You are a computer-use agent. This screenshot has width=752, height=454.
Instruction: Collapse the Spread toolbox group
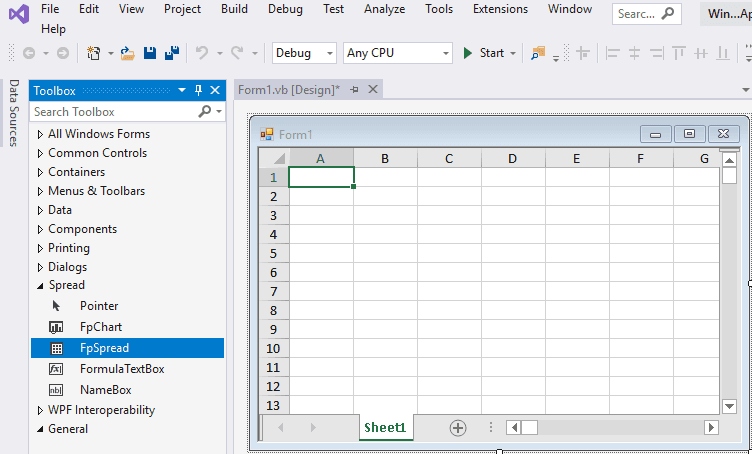[x=40, y=285]
